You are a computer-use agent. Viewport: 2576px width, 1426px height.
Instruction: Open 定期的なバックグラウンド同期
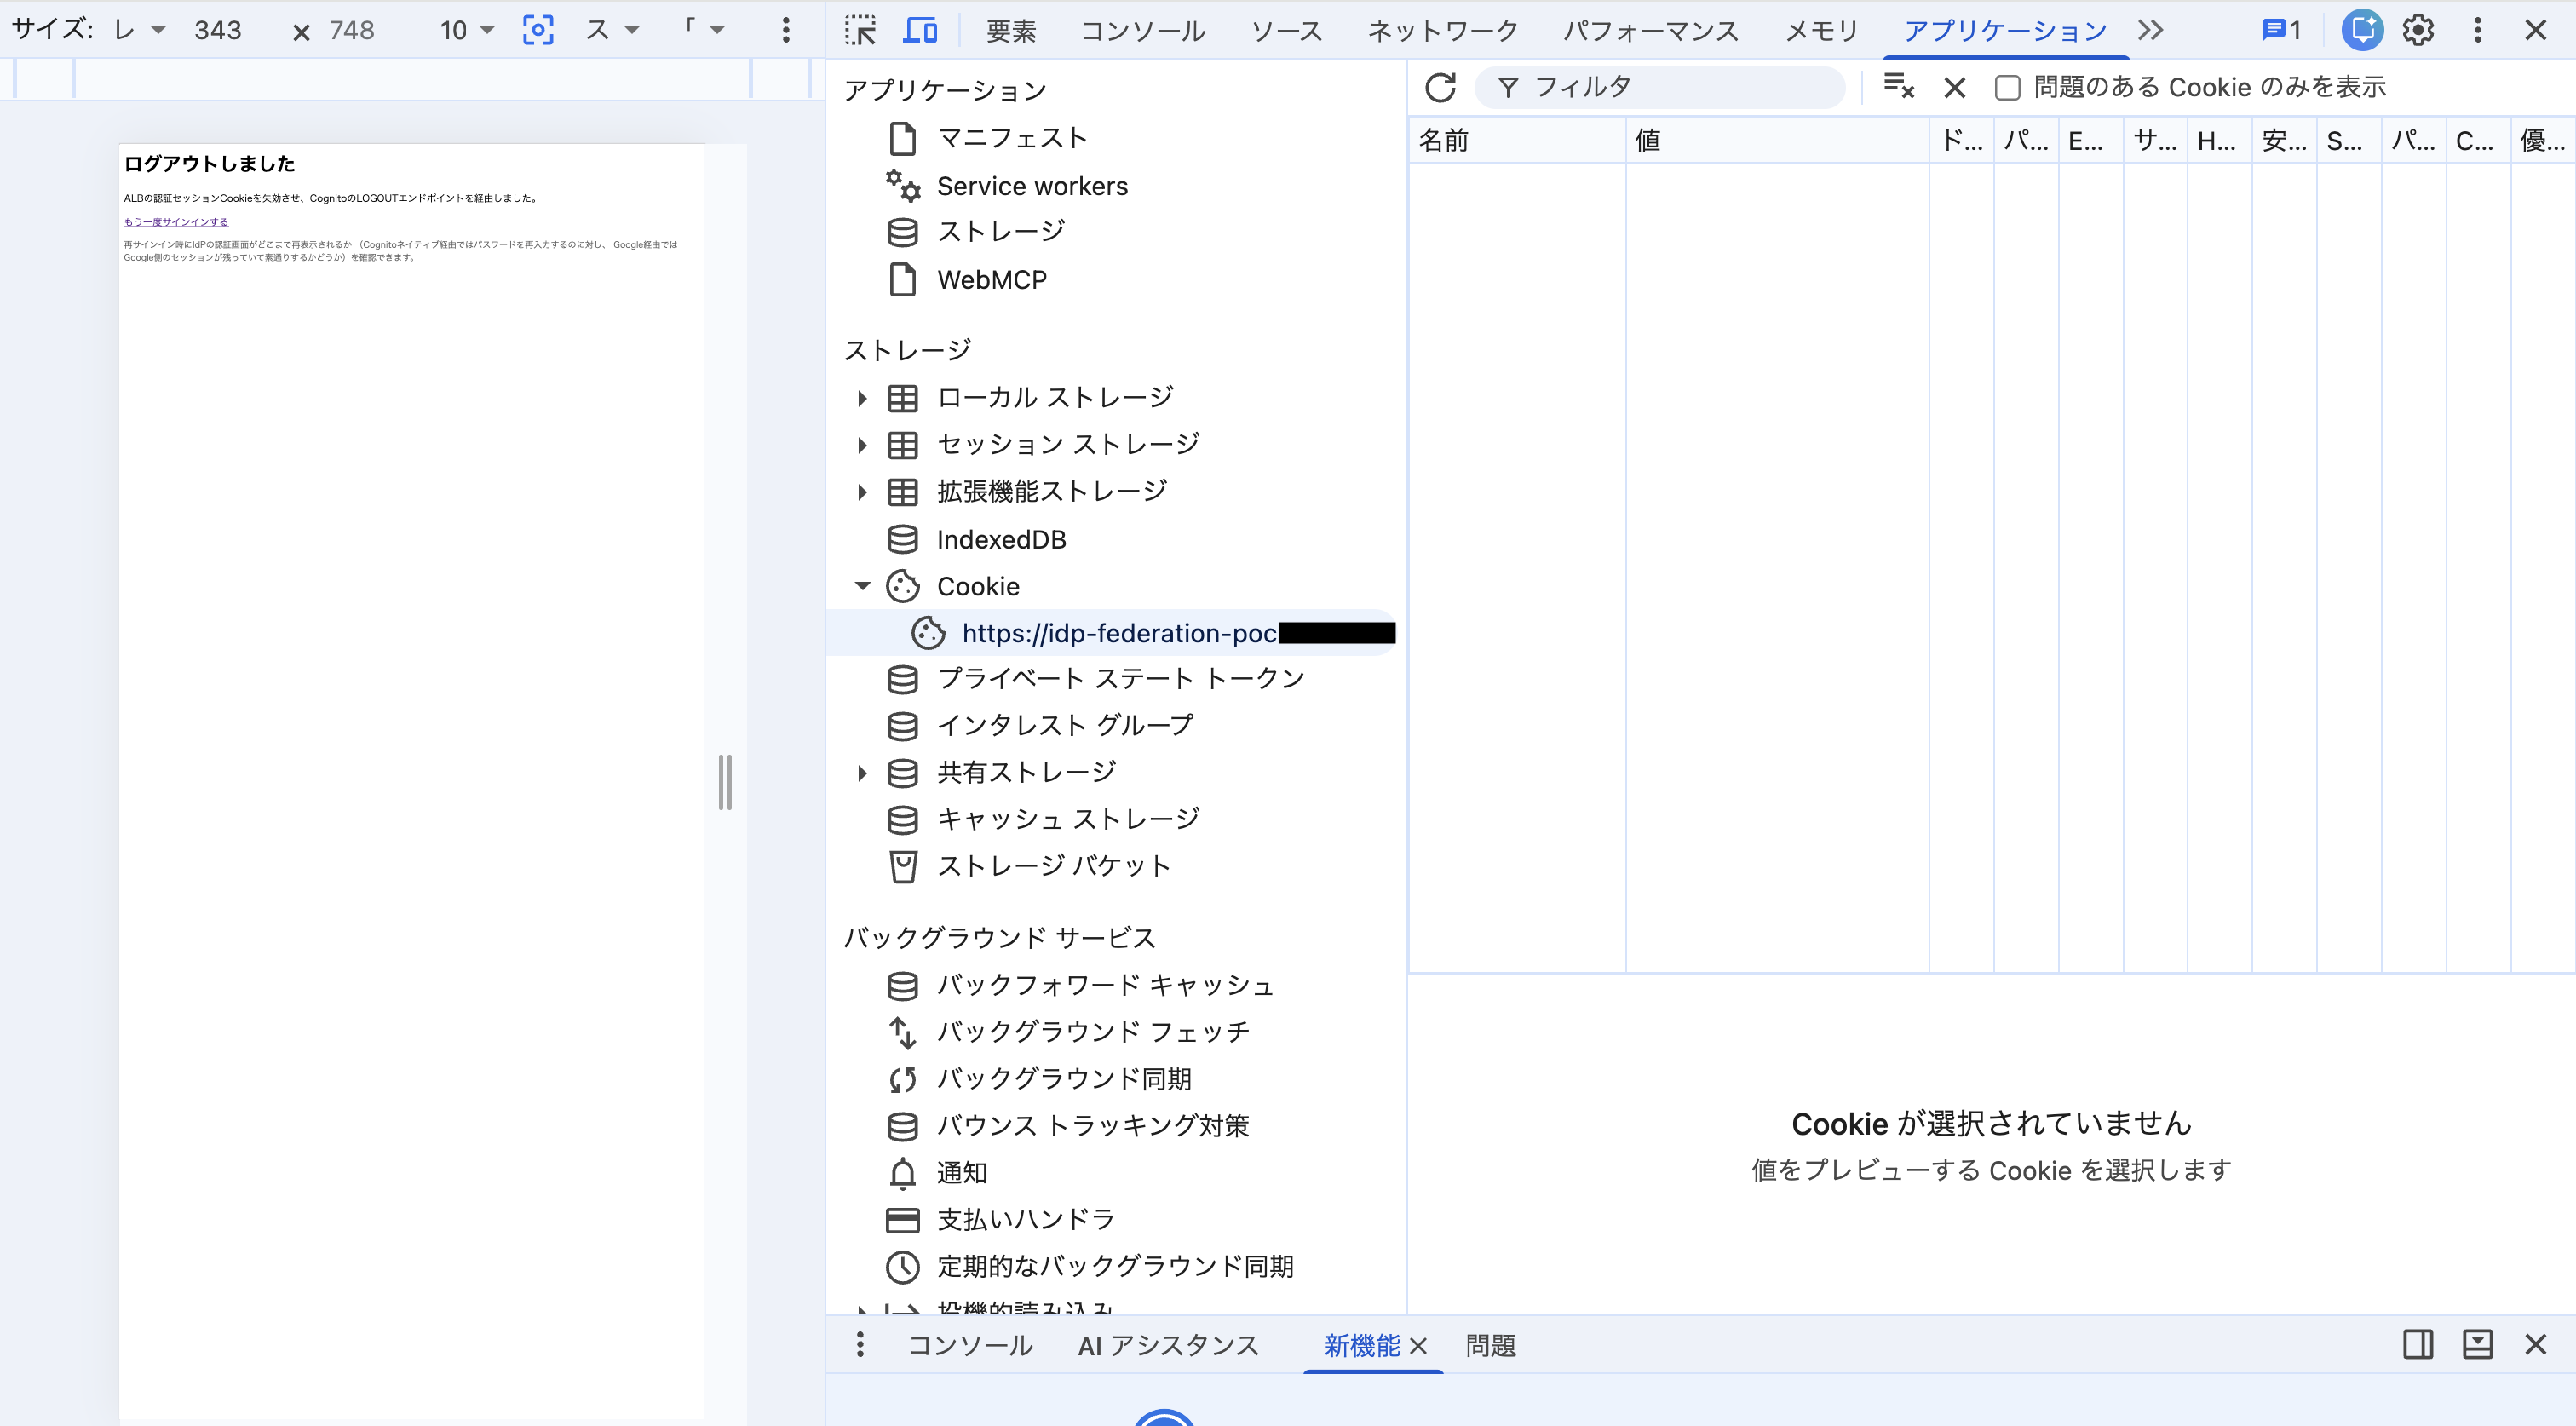(1115, 1267)
